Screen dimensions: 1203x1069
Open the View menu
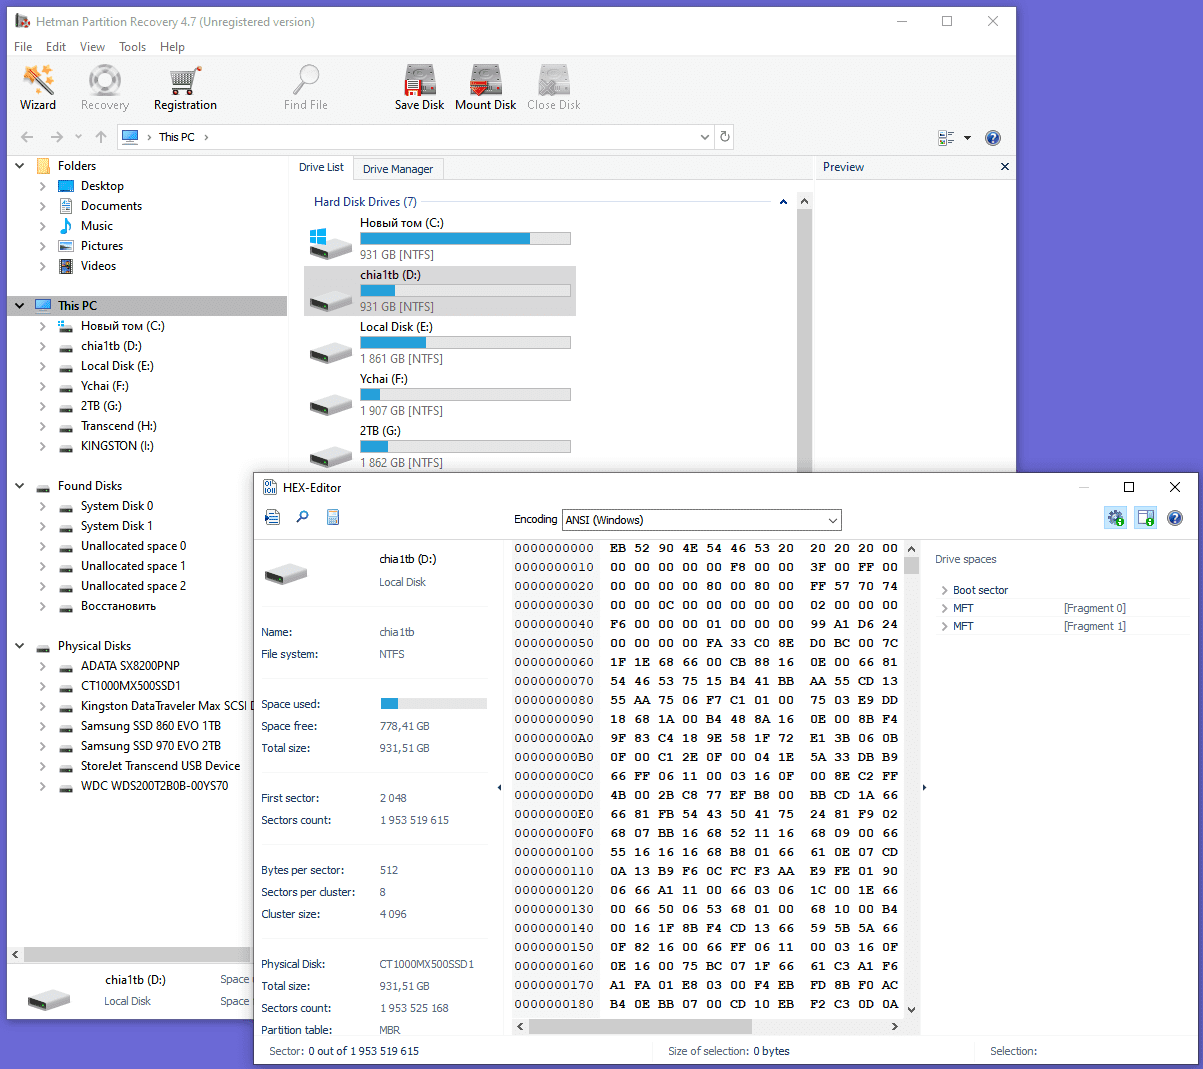(92, 47)
